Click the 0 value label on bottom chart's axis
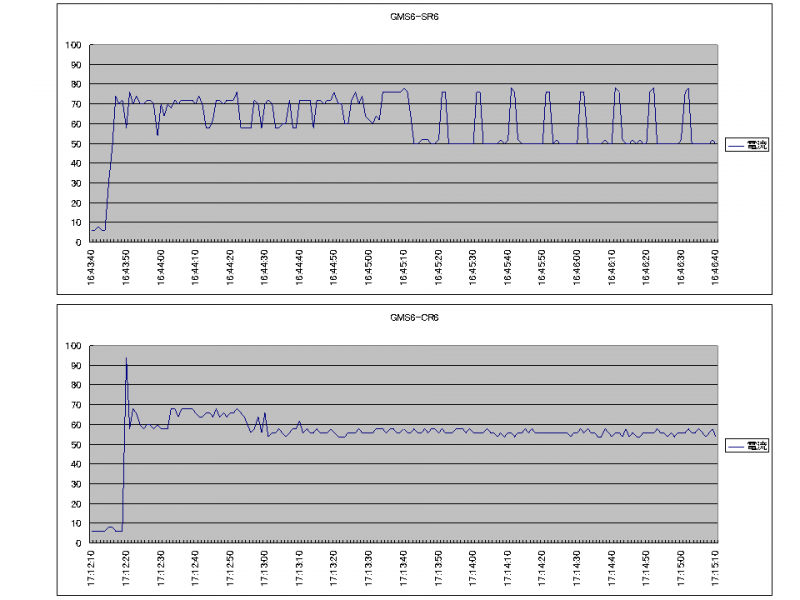Viewport: 800px width, 600px height. [80, 543]
